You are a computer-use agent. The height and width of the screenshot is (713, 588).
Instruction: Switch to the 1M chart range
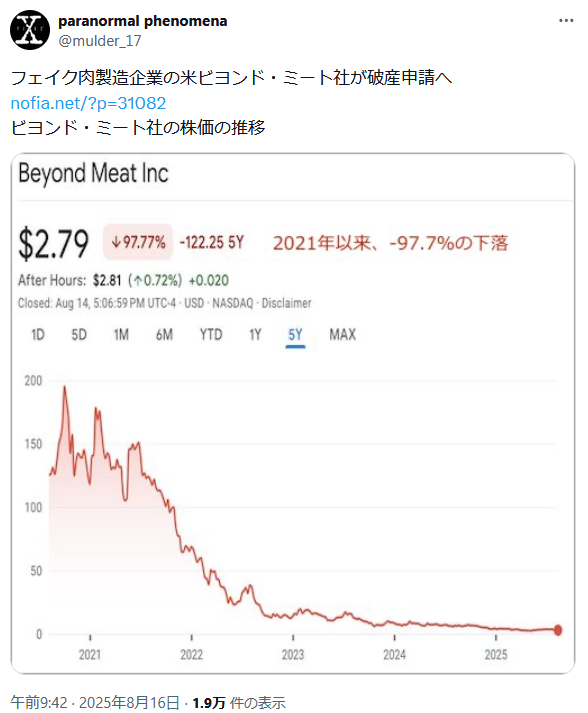point(121,335)
